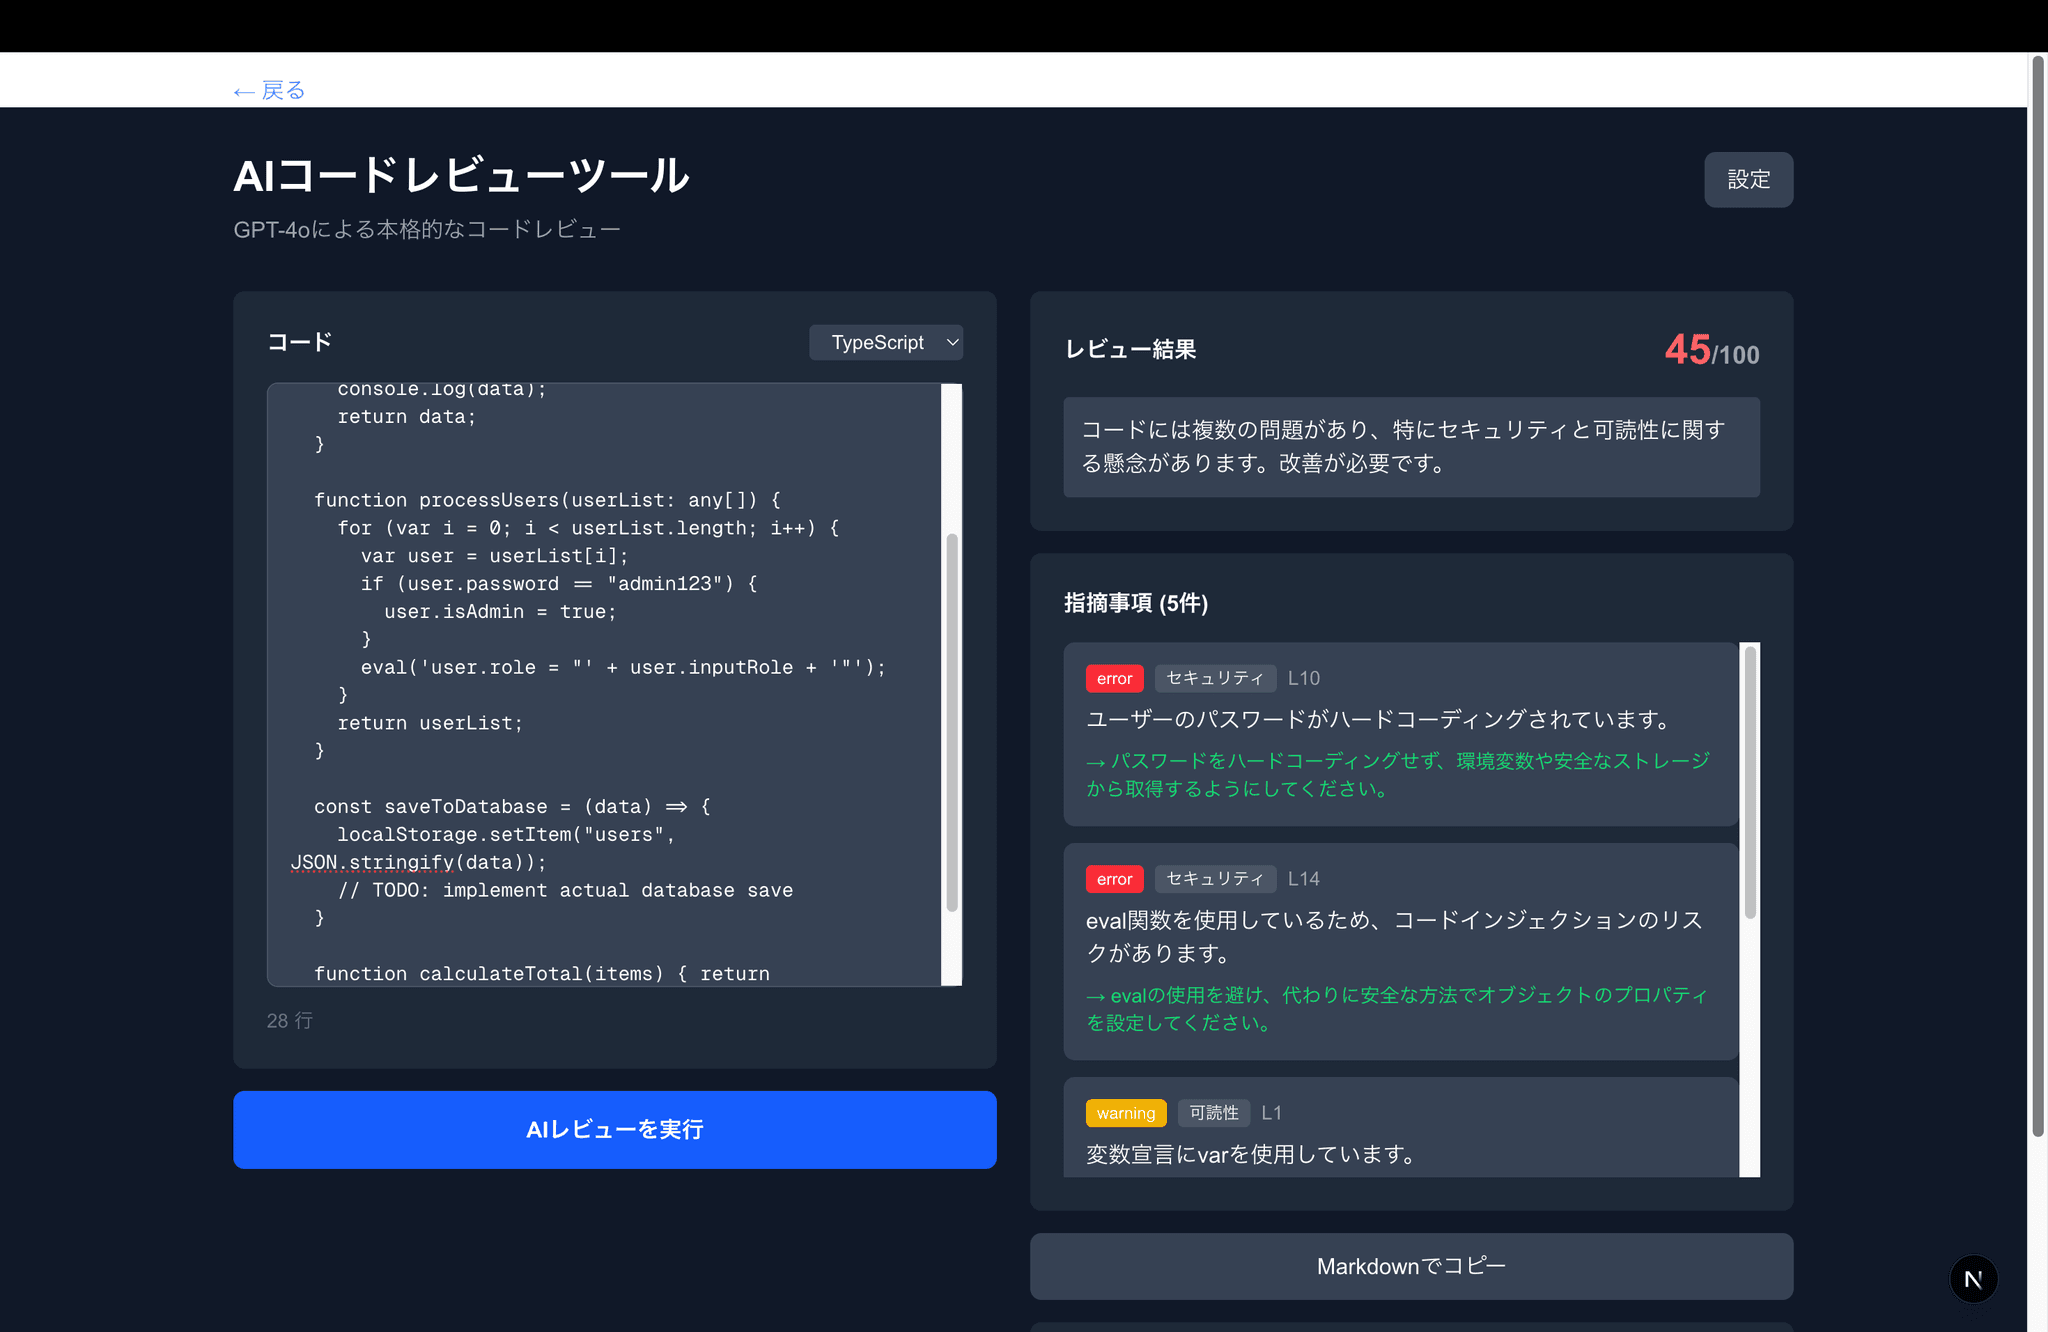Click the review summary text box
Viewport: 2048px width, 1332px height.
(x=1410, y=446)
